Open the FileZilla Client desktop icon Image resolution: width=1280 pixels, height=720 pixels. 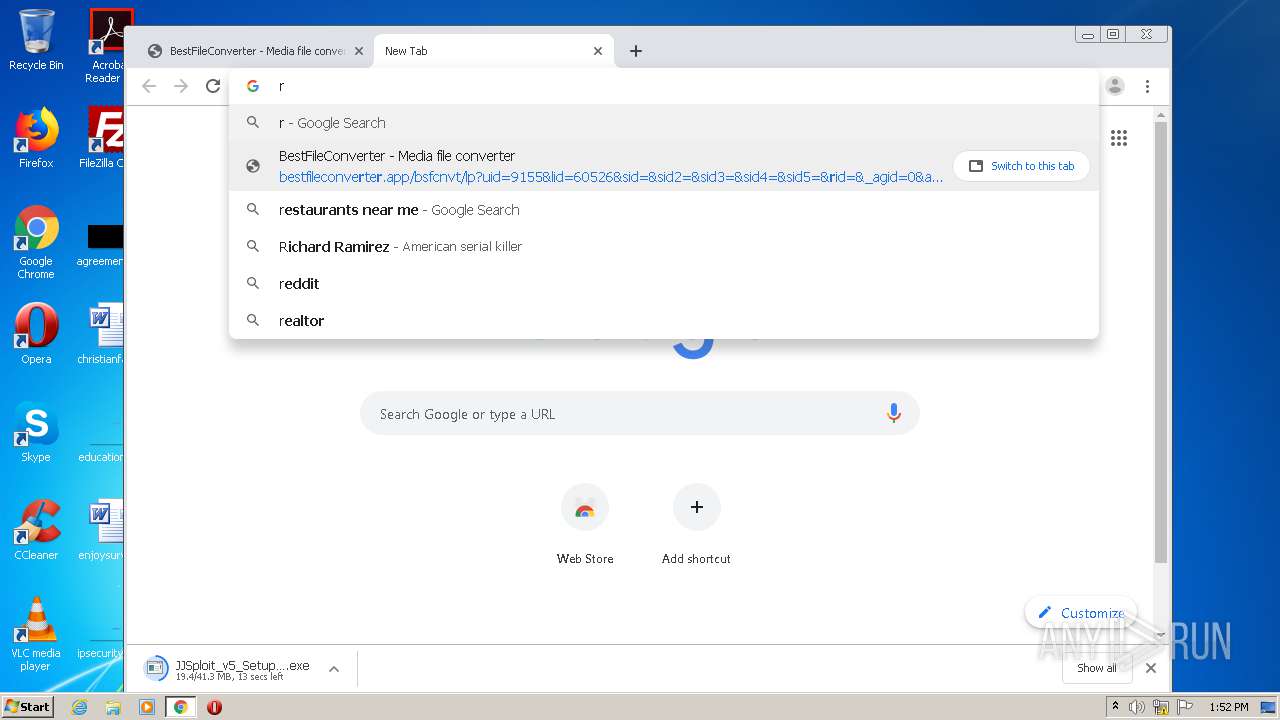[102, 138]
